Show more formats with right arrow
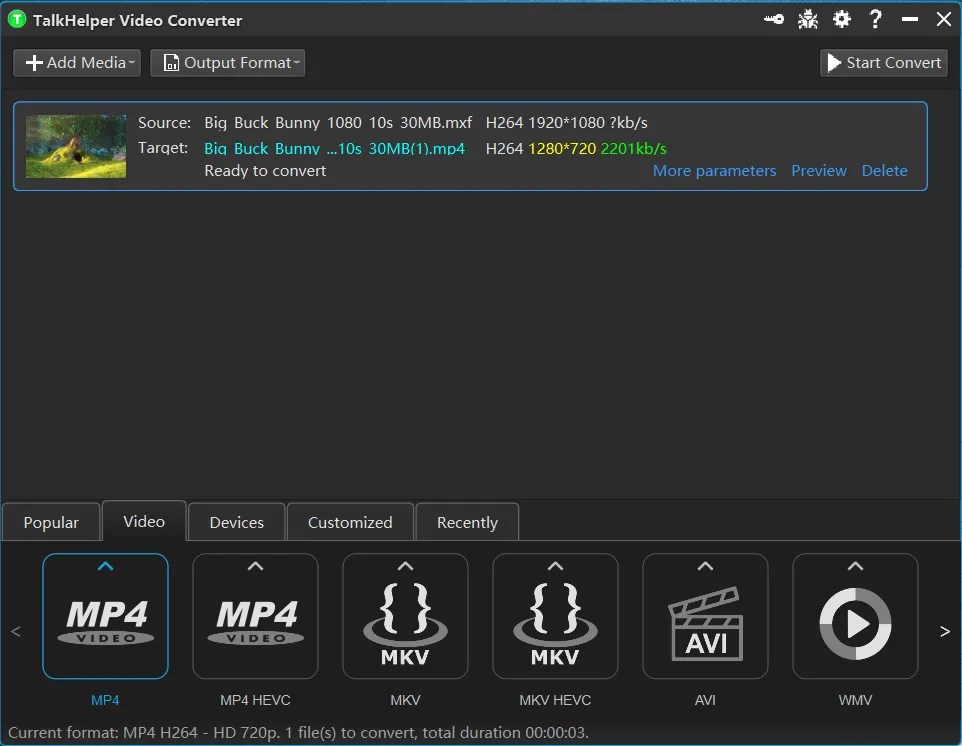962x746 pixels. [x=945, y=631]
